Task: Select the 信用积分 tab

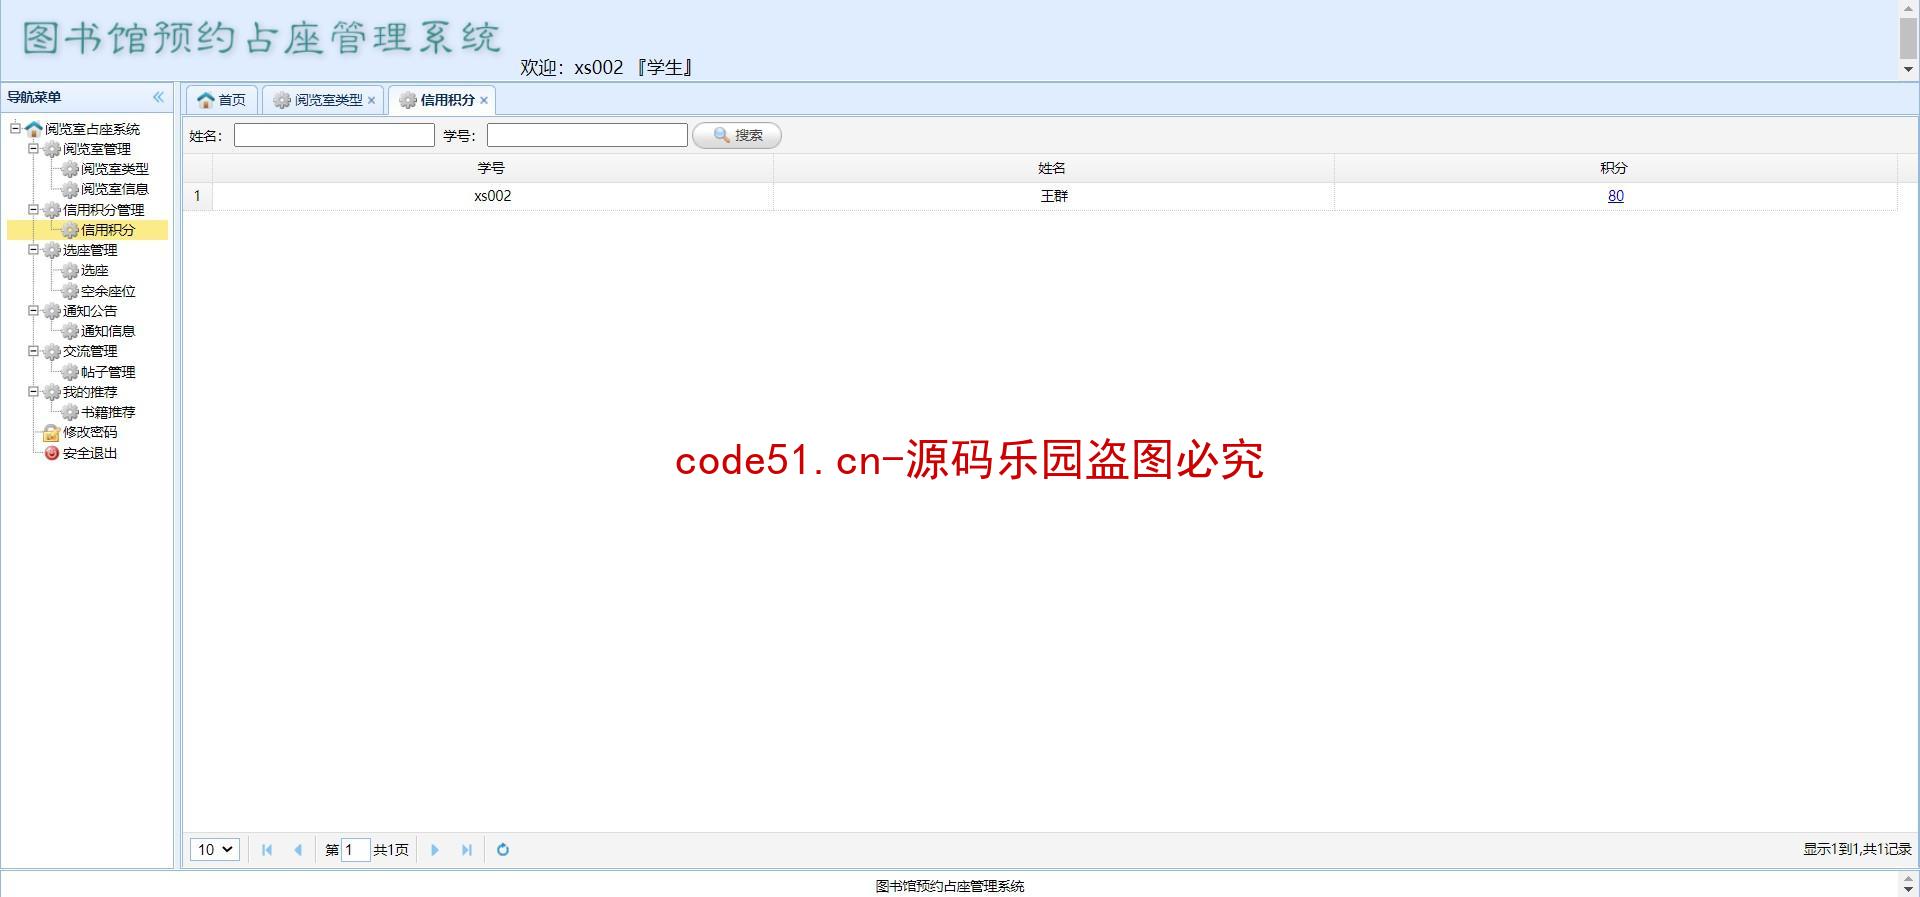Action: [442, 100]
